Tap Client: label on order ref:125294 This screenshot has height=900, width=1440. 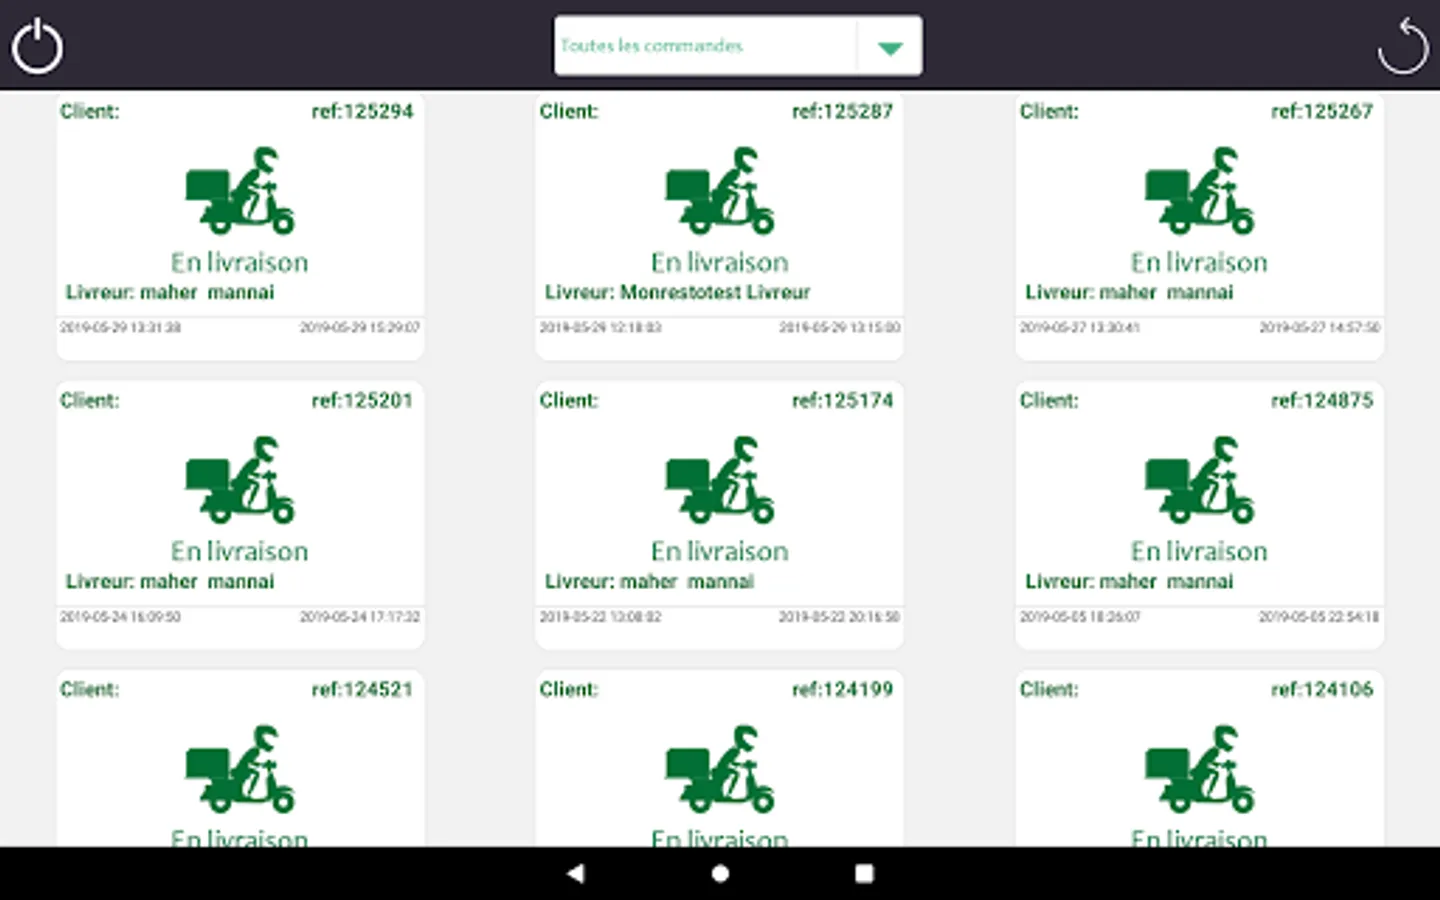pos(89,111)
